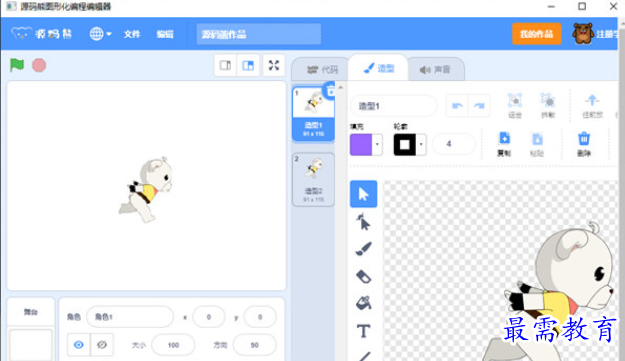
Task: Enter fullscreen stage mode
Action: click(274, 65)
